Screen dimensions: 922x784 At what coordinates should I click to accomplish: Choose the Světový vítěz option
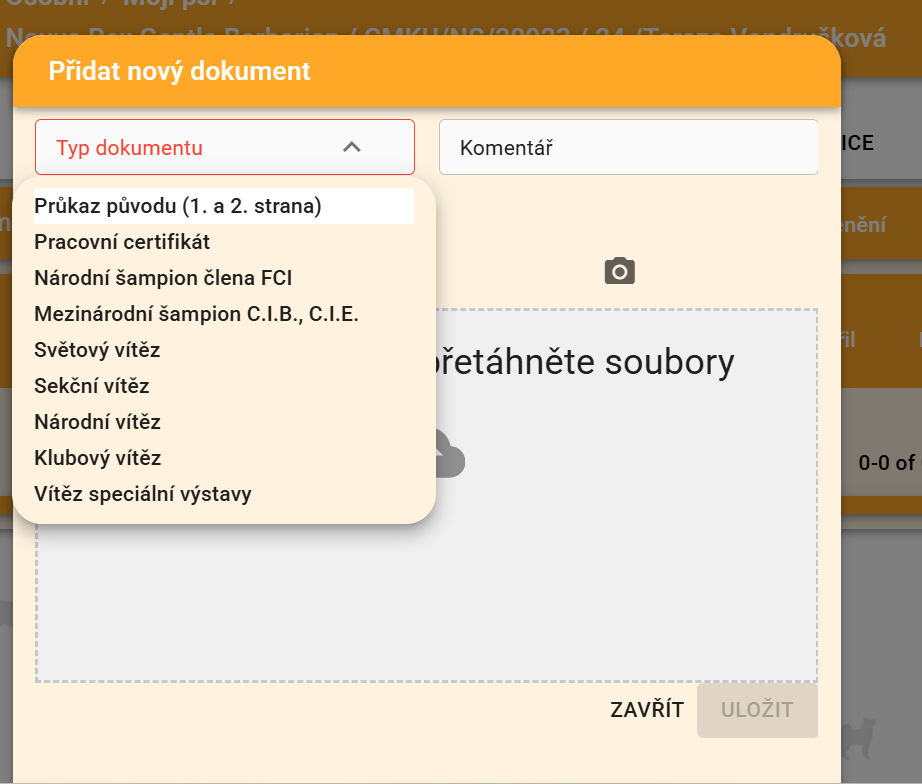pos(97,350)
